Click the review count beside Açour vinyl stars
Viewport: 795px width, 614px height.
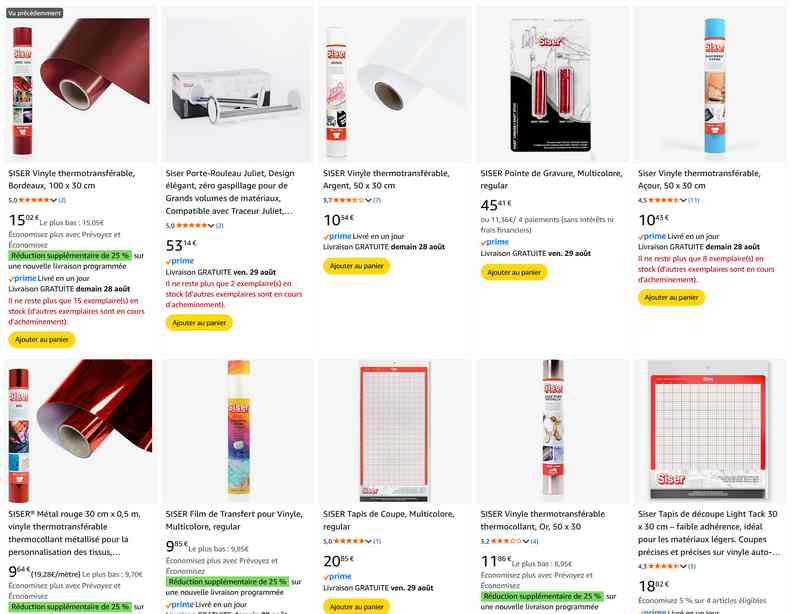[x=694, y=200]
